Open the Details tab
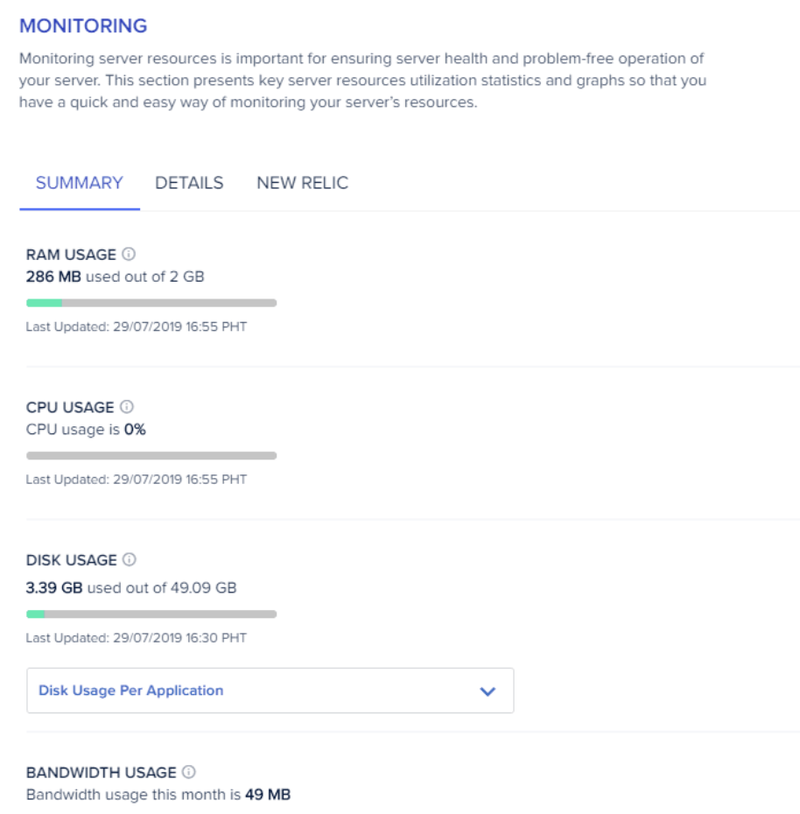This screenshot has height=814, width=800. [x=189, y=183]
